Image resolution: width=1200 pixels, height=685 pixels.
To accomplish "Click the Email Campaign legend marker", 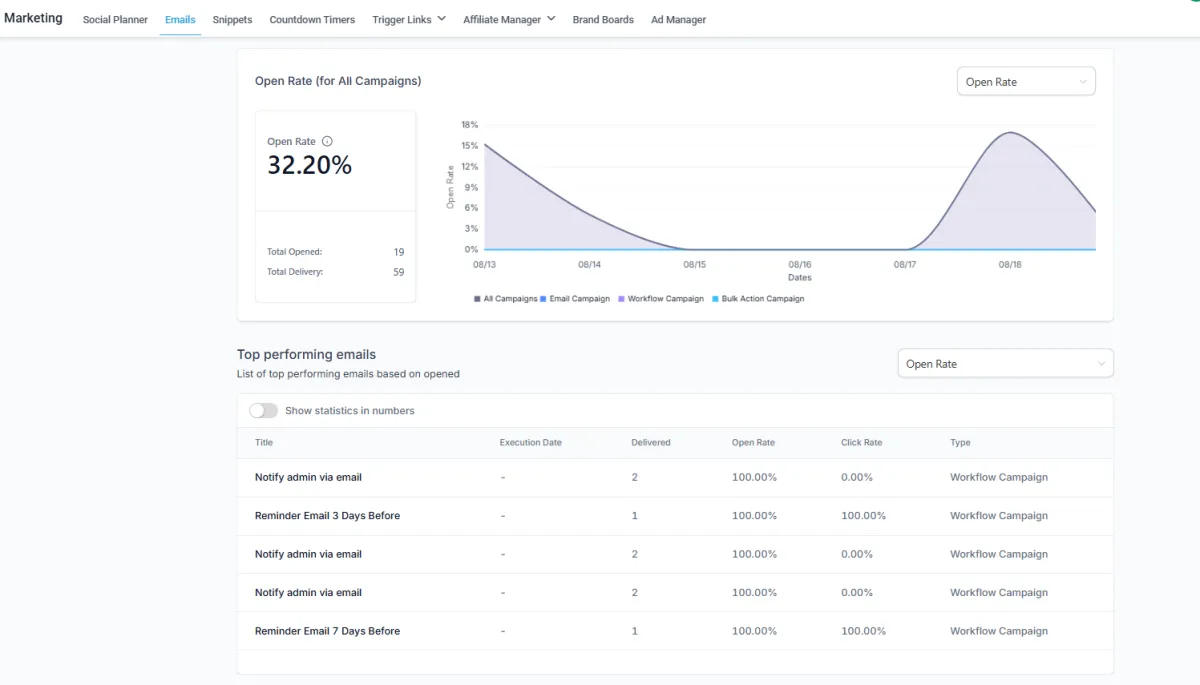I will pyautogui.click(x=543, y=299).
